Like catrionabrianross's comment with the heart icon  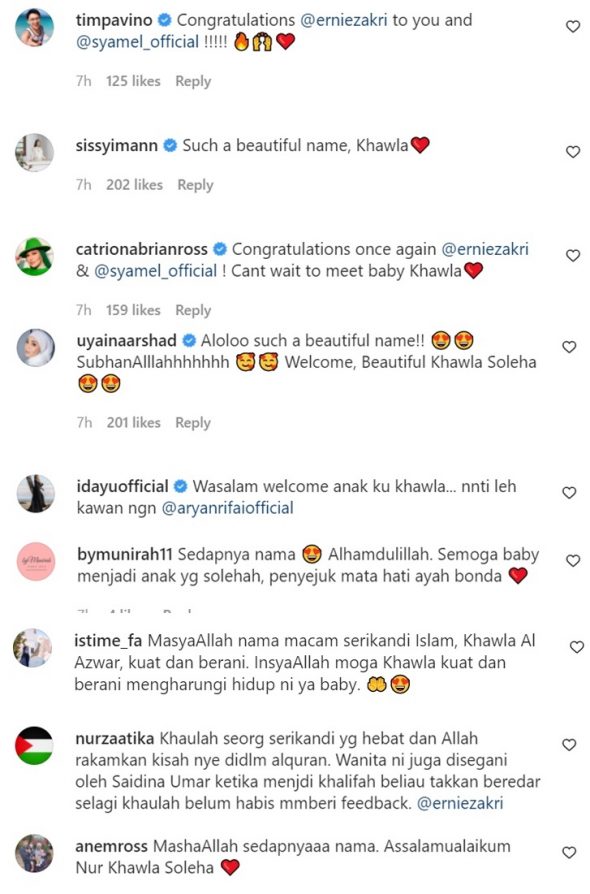[x=572, y=255]
